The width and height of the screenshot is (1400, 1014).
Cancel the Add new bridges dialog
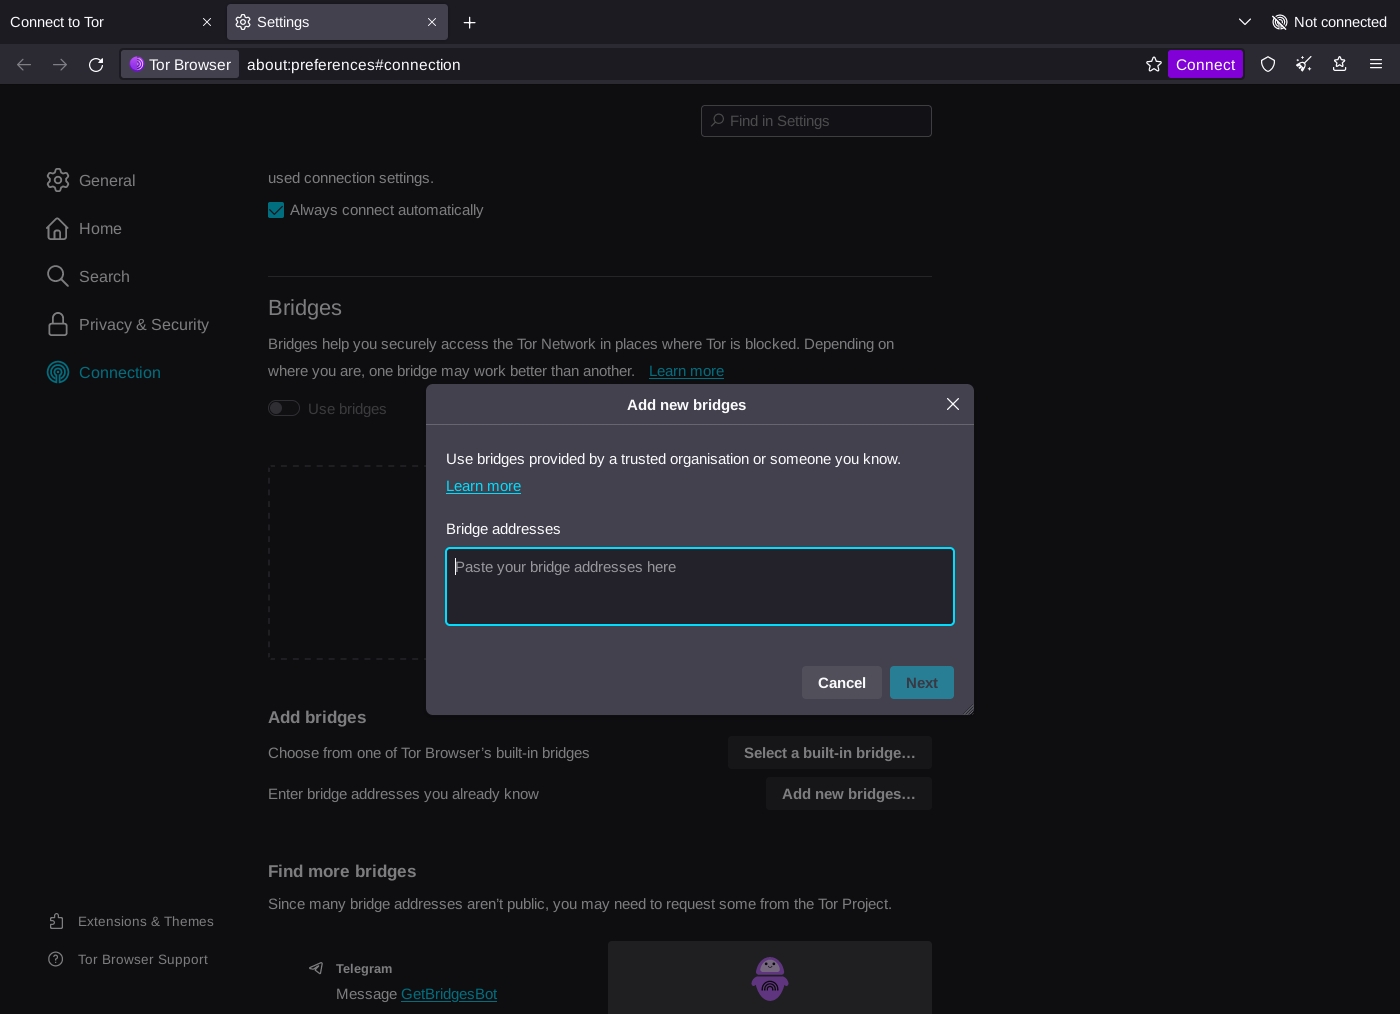pyautogui.click(x=841, y=683)
